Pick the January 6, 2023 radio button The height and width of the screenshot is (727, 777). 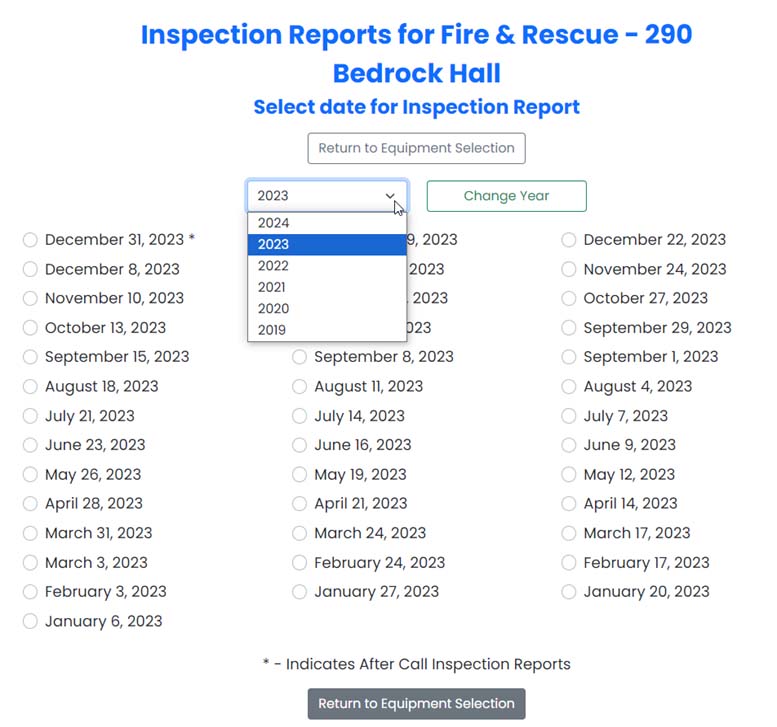pos(30,621)
